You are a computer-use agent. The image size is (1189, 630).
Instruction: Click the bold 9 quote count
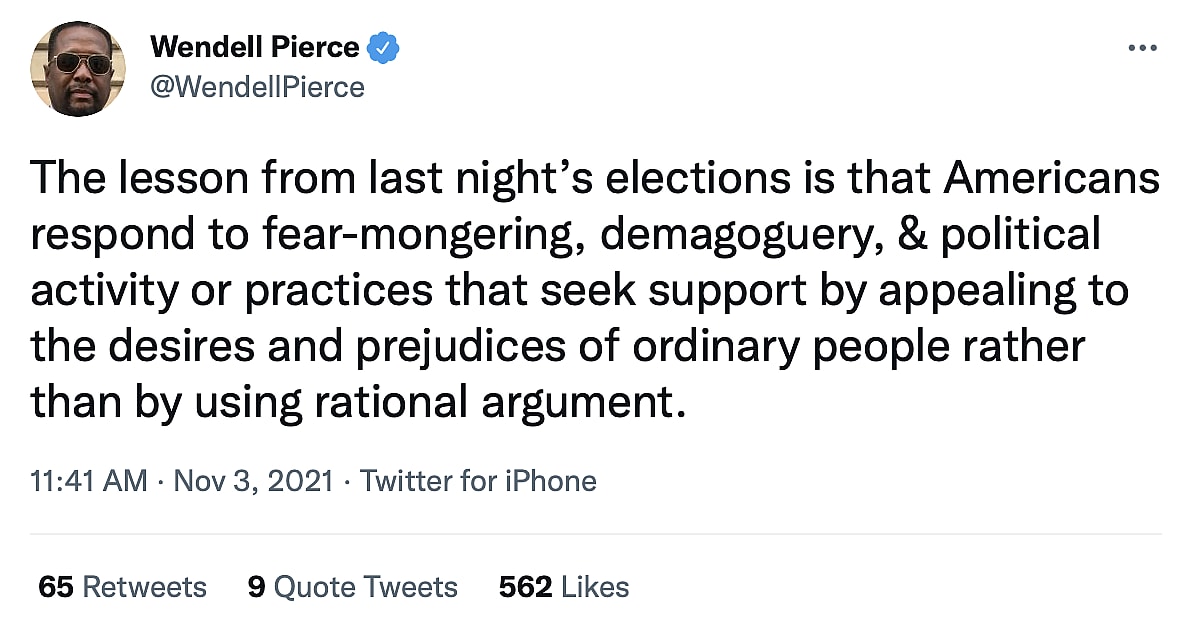(x=256, y=587)
